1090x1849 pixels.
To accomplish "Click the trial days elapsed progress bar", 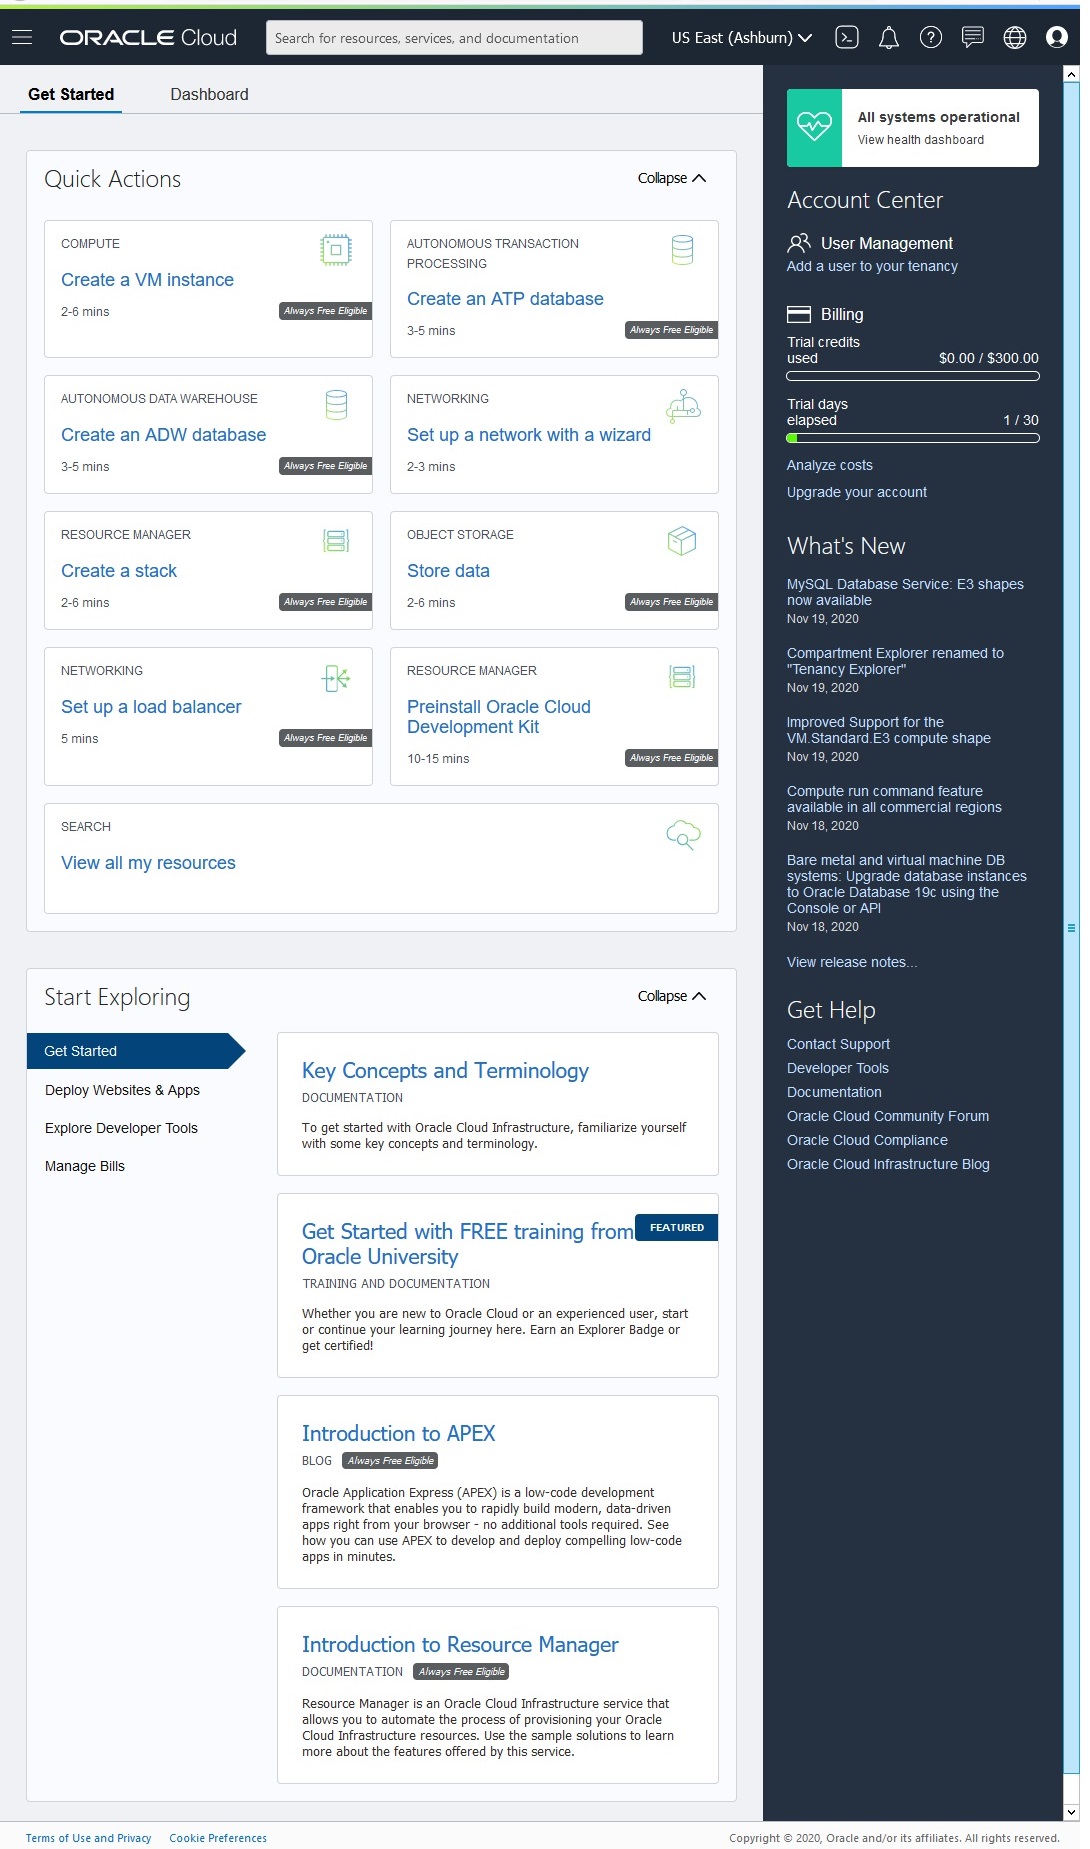I will [x=913, y=438].
